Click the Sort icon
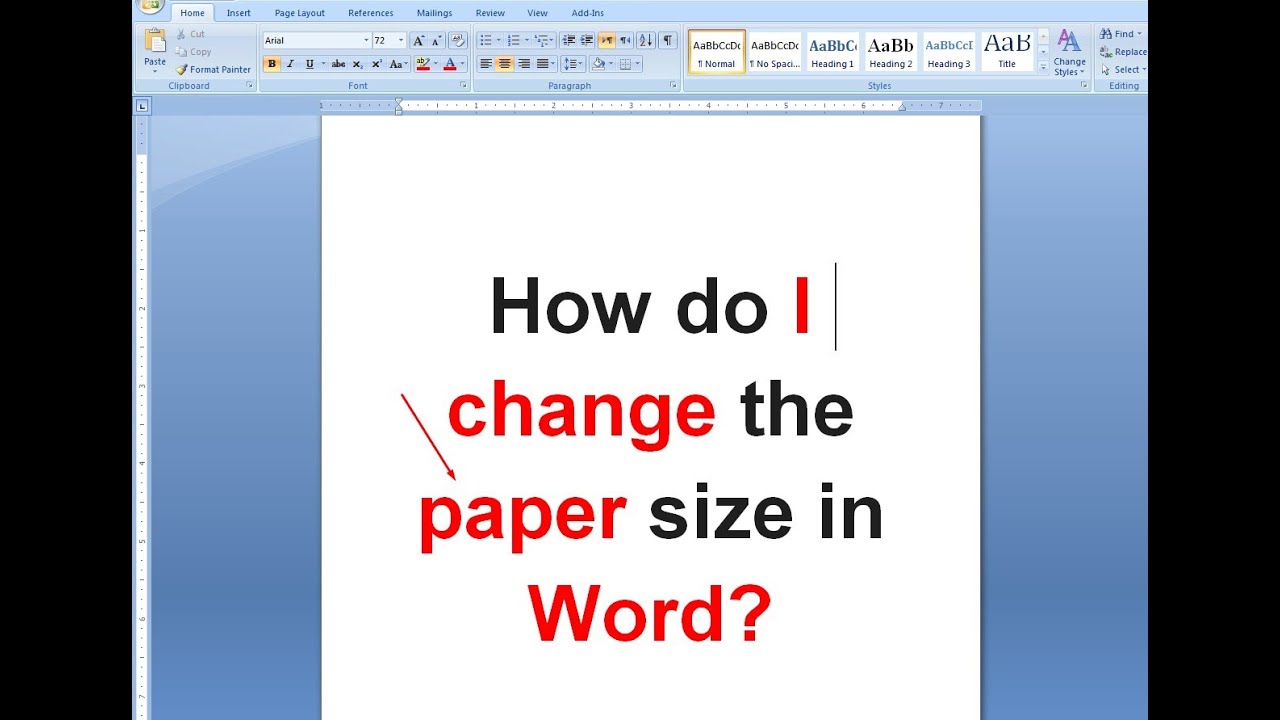The image size is (1280, 720). point(645,40)
